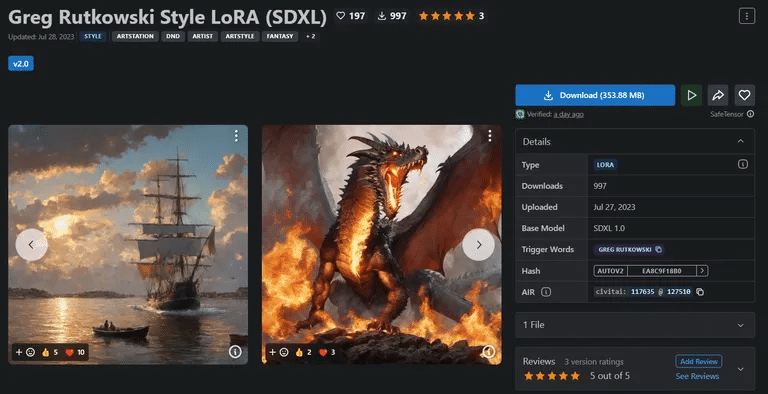The image size is (768, 394).
Task: Toggle heart reaction on the ship image
Action: tap(75, 352)
